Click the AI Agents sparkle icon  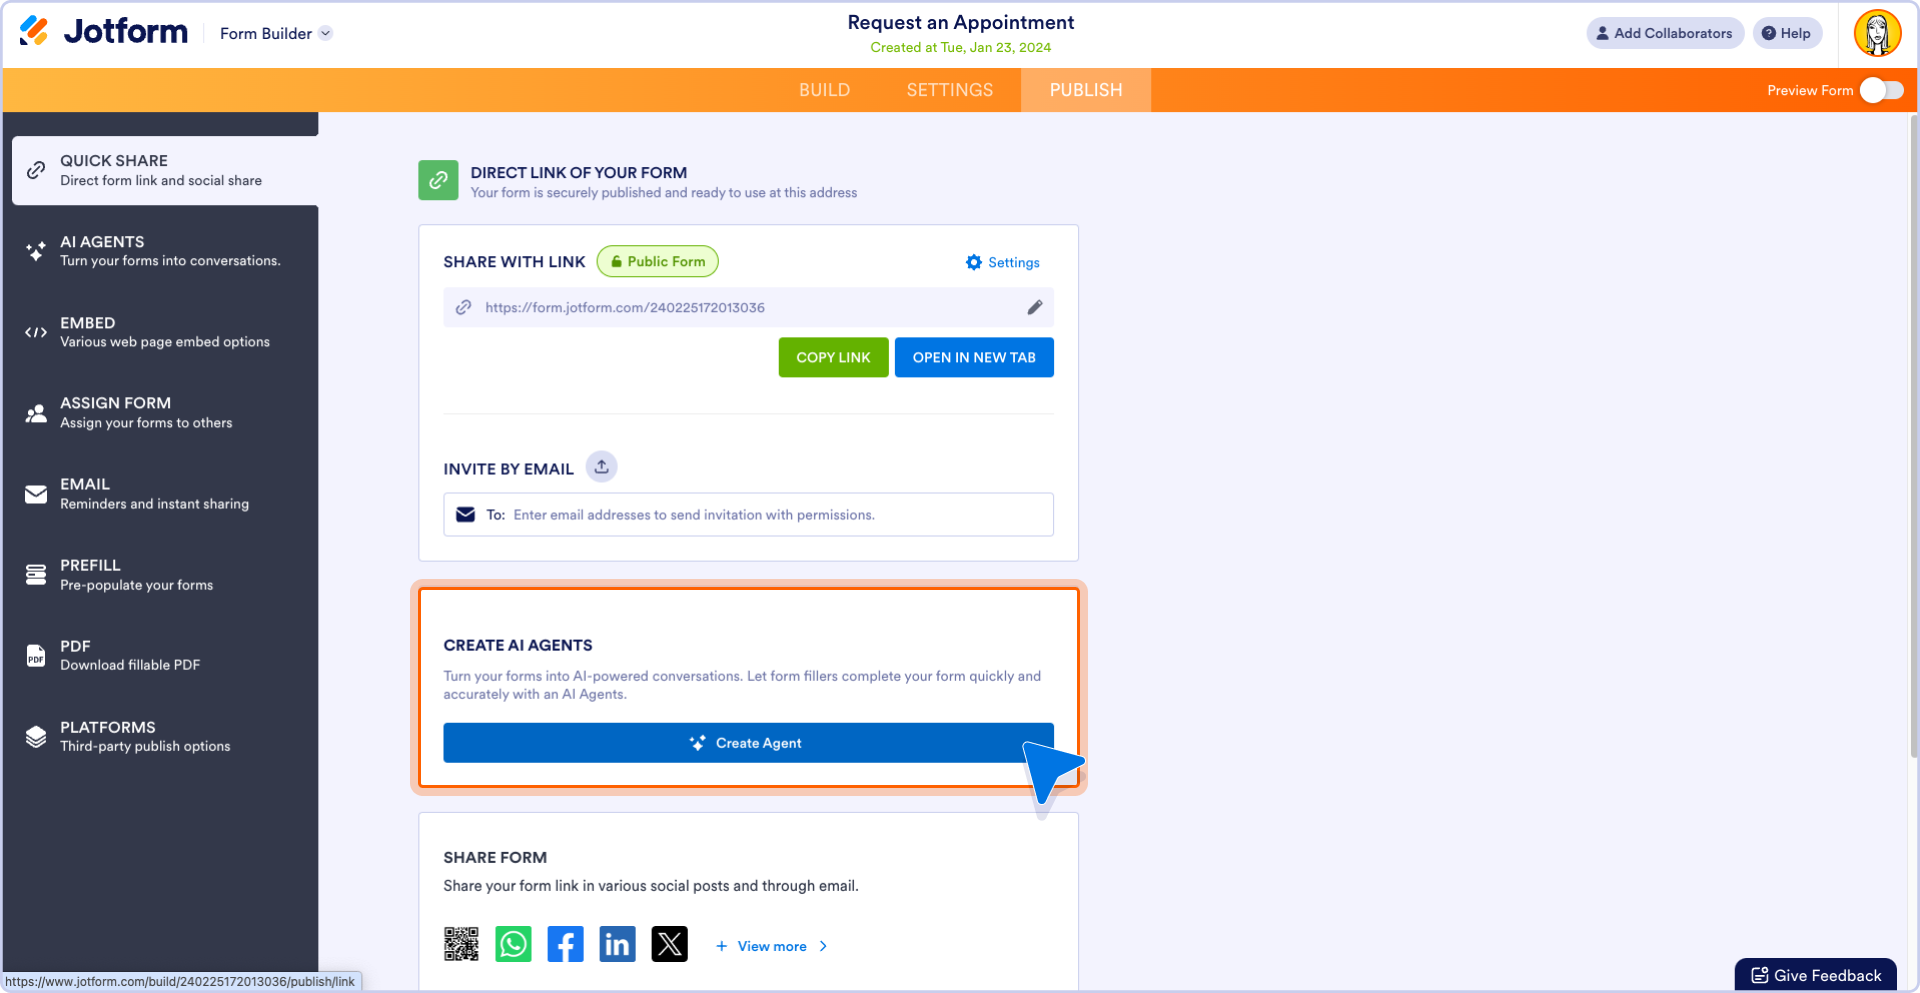pyautogui.click(x=36, y=251)
